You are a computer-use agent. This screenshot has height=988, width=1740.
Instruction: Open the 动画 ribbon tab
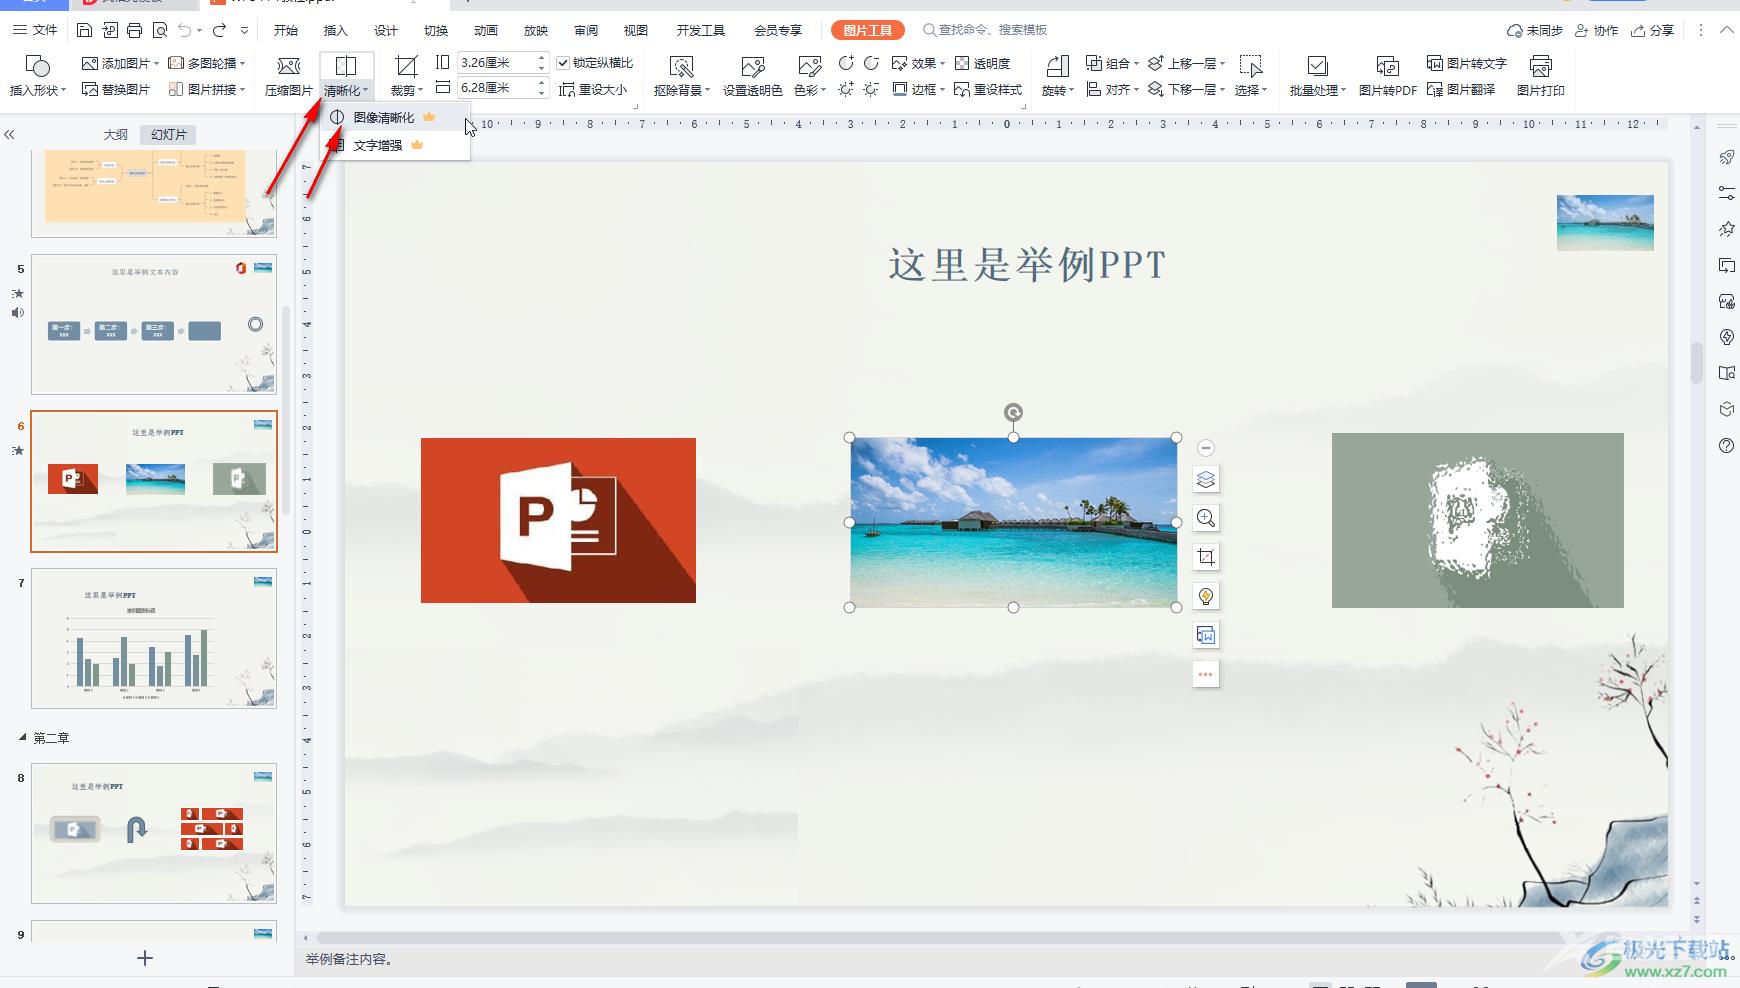click(486, 30)
